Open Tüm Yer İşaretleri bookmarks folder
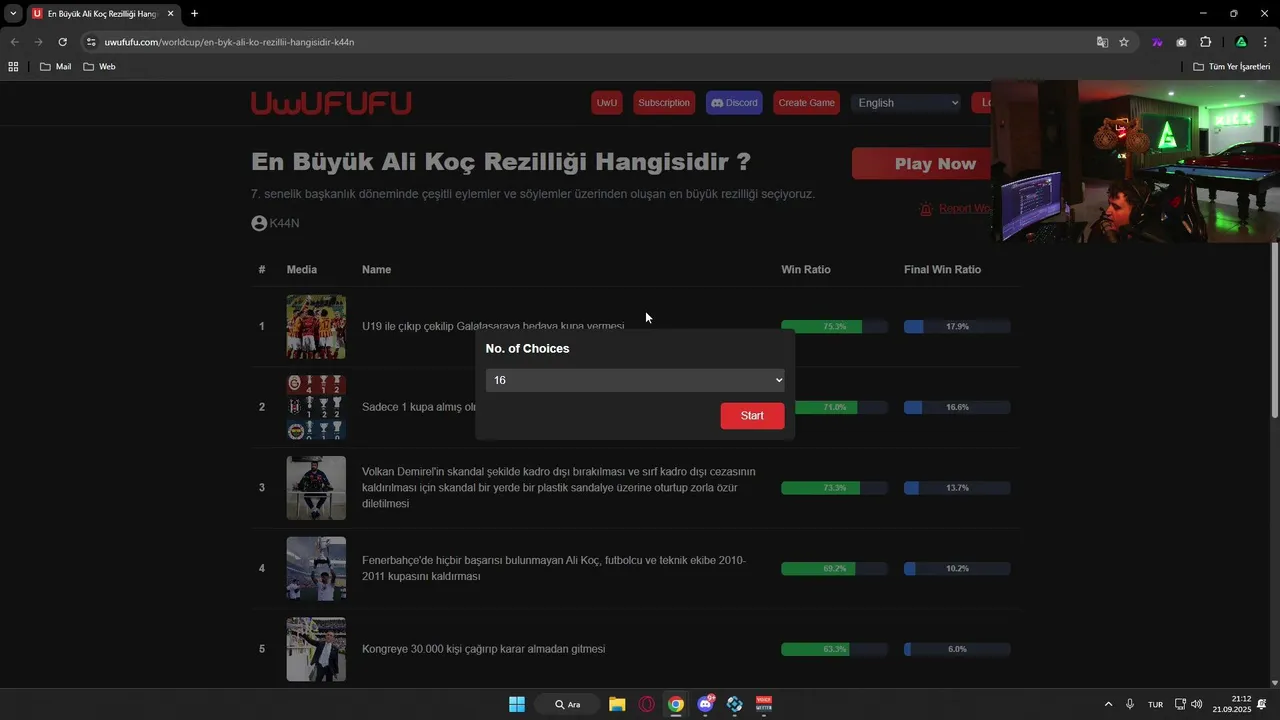1280x720 pixels. click(1231, 67)
